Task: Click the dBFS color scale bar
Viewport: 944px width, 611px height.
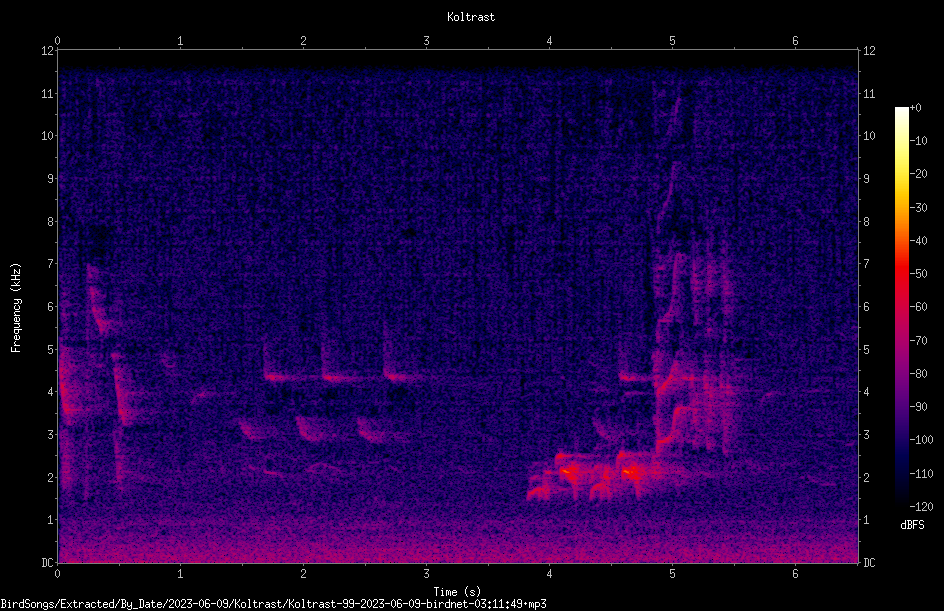Action: (x=901, y=307)
